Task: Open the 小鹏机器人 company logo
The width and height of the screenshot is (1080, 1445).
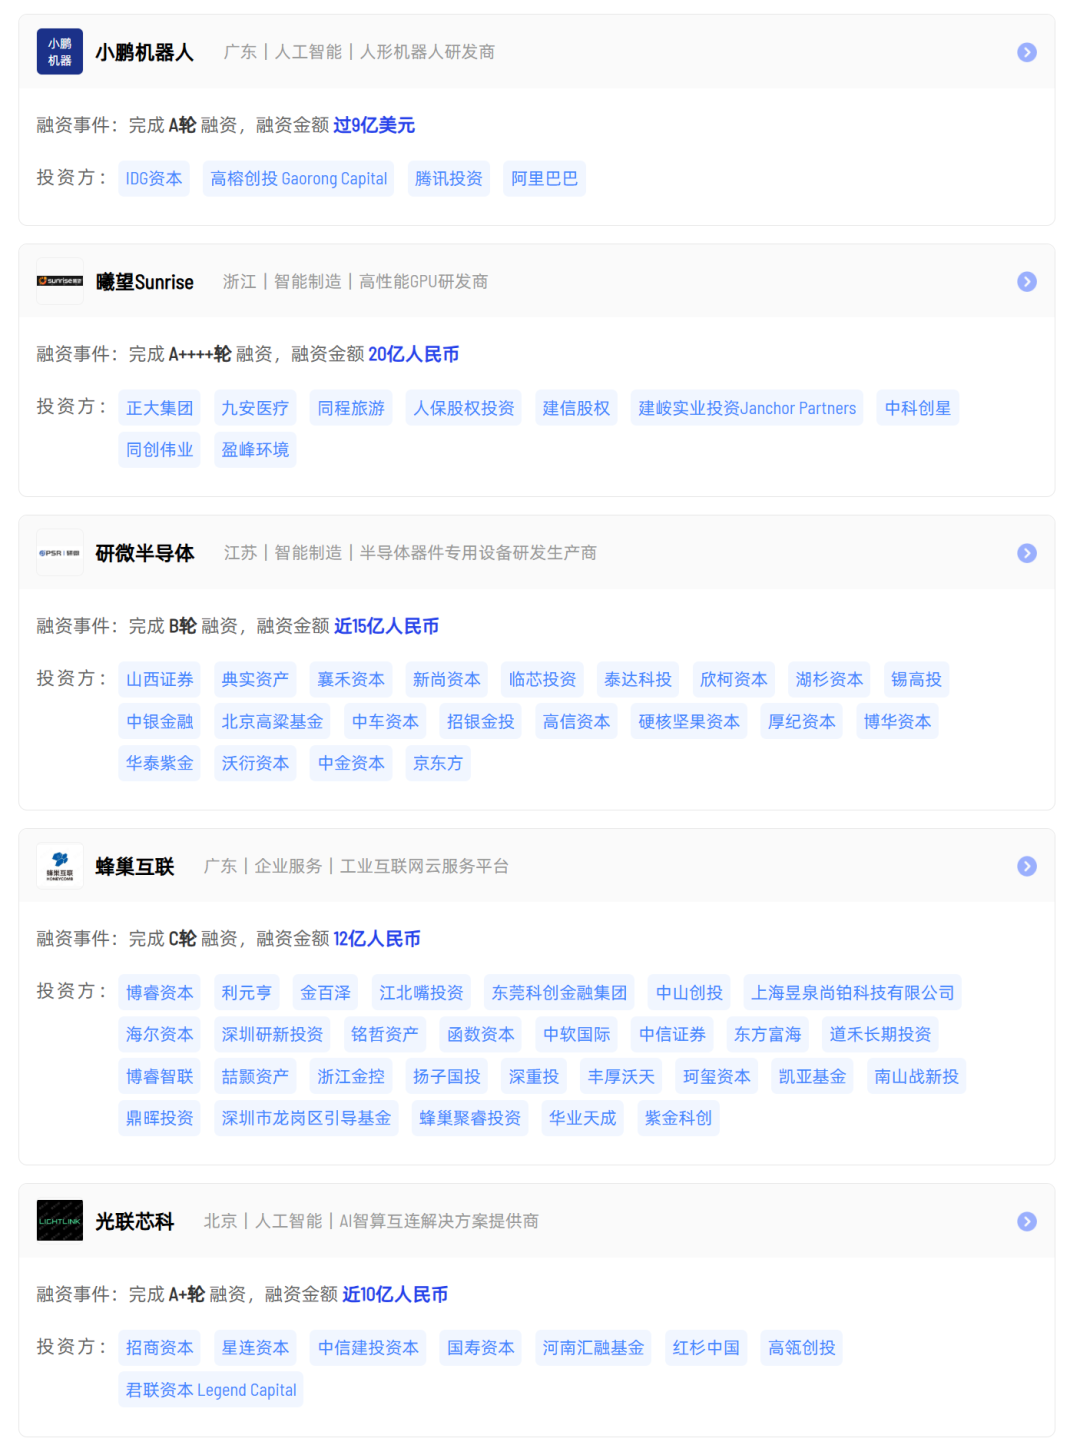Action: coord(60,52)
